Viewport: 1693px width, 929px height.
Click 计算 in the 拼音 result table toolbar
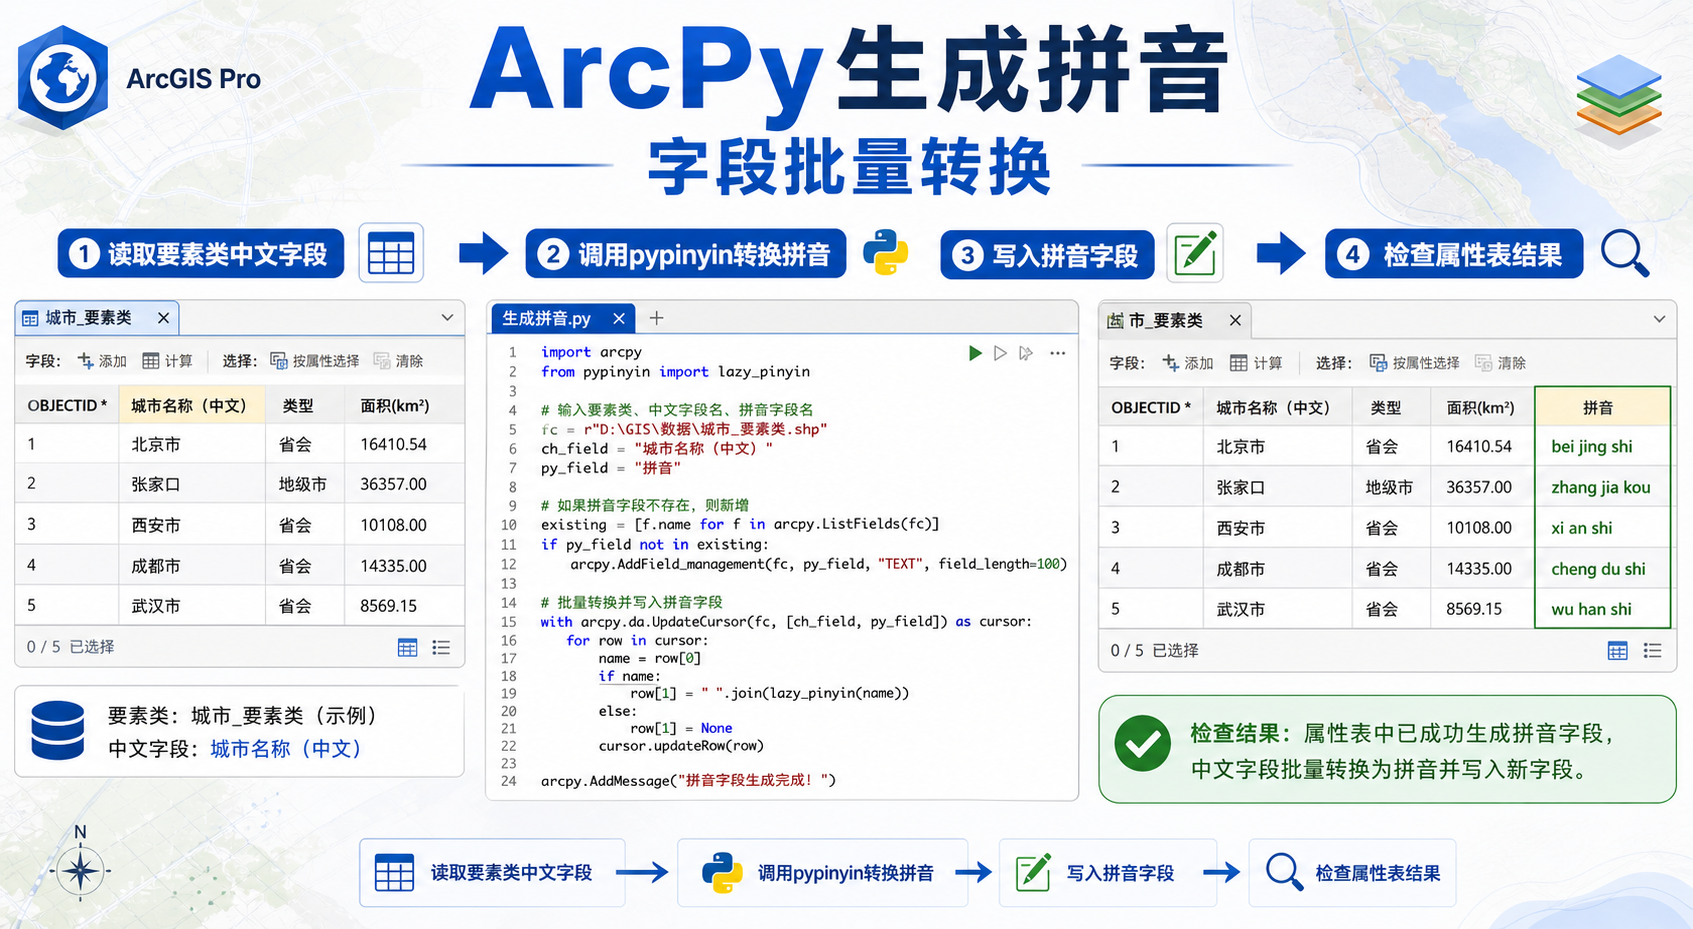1256,363
